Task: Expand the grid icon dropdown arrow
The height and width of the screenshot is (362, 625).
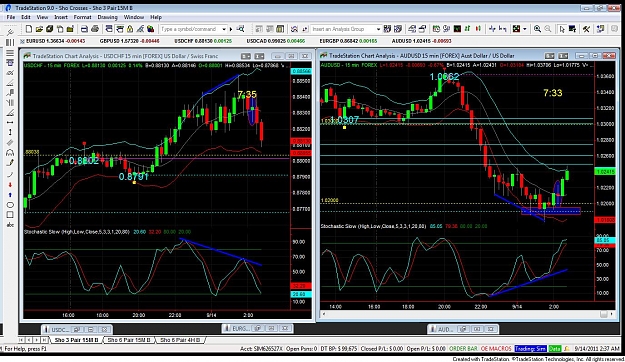Action: tap(525, 29)
